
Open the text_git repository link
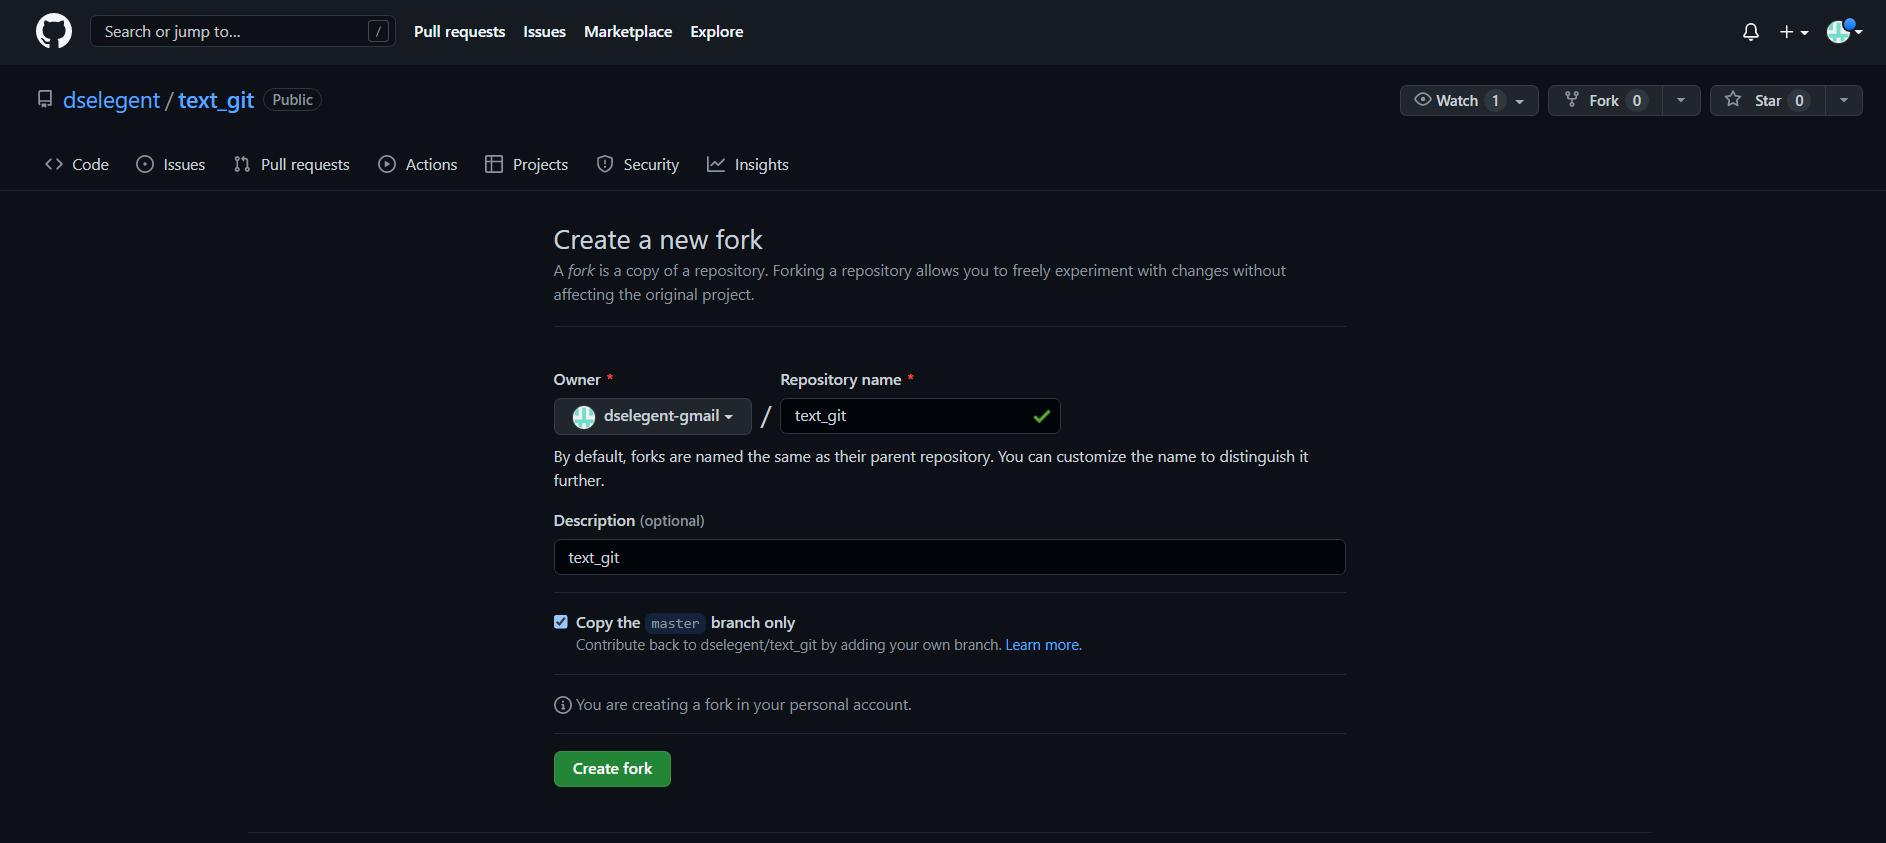tap(216, 100)
